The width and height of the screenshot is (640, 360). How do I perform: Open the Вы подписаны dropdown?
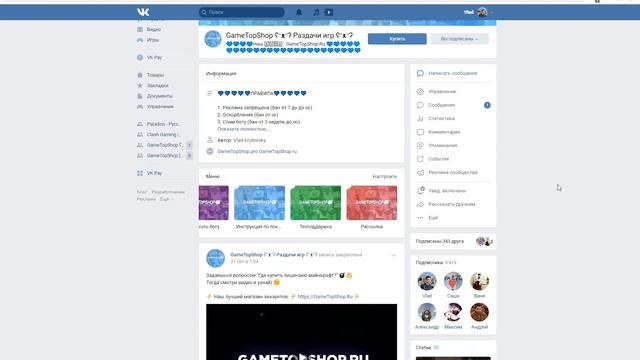459,39
